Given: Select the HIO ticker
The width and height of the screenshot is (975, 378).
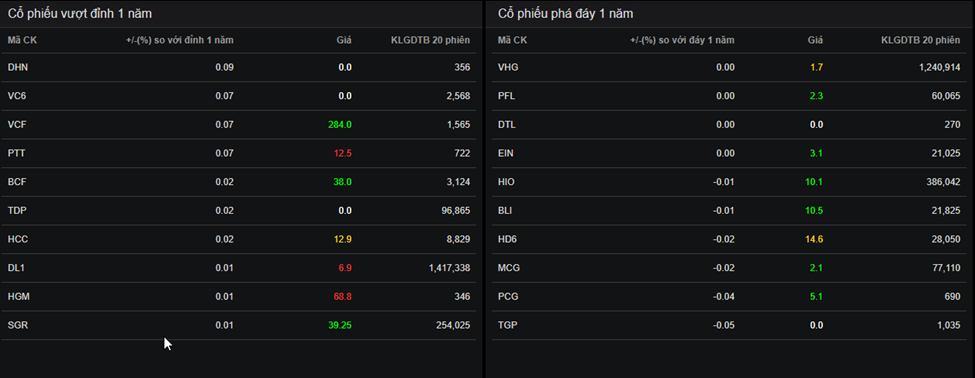Looking at the screenshot, I should [x=506, y=182].
